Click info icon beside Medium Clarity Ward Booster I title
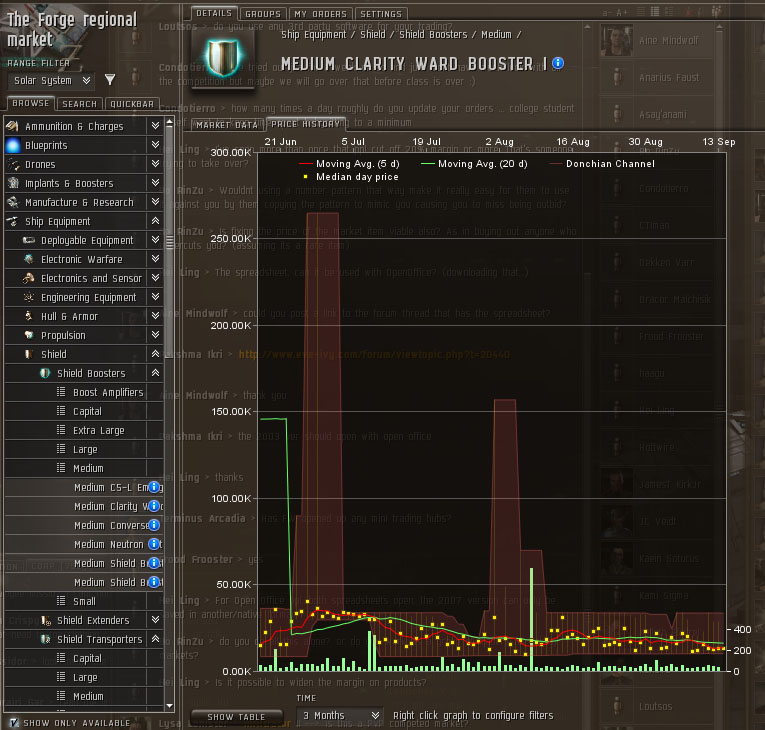The image size is (765, 730). click(558, 63)
